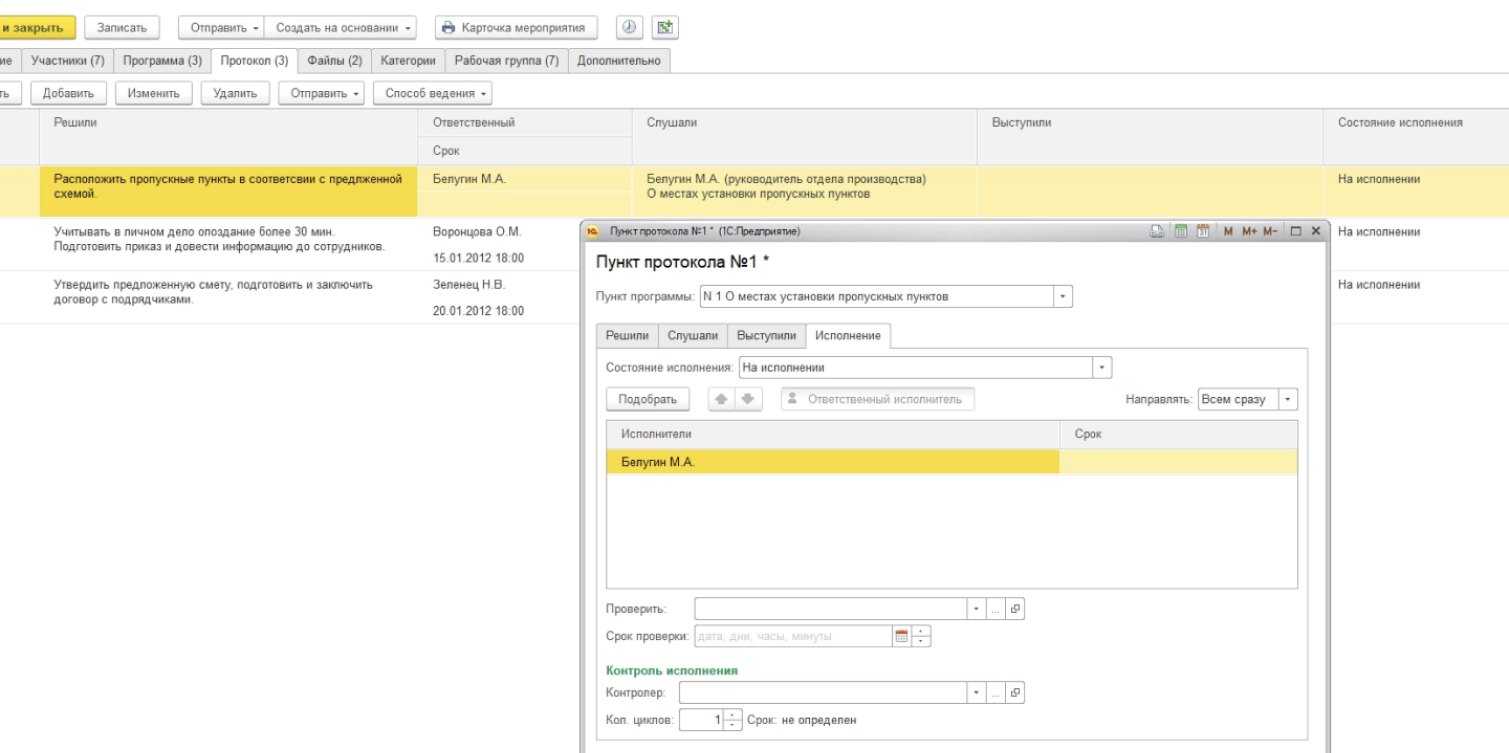Click the Срок column header in the executors table
1509x753 pixels.
1179,434
